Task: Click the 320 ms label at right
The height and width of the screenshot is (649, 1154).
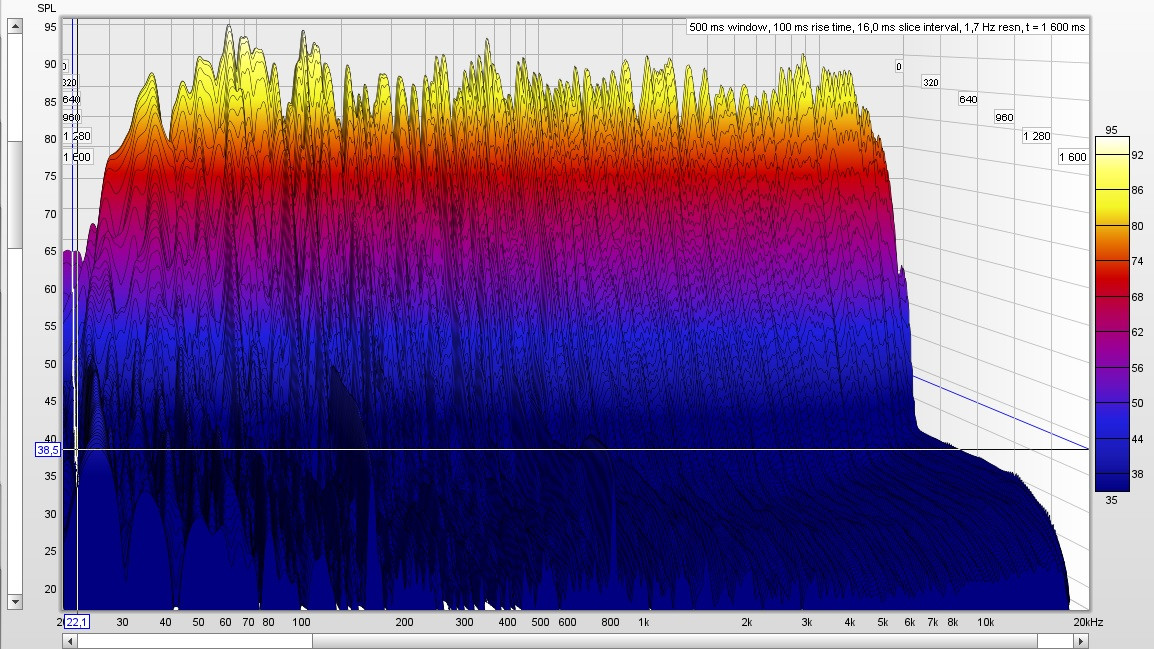Action: [931, 82]
